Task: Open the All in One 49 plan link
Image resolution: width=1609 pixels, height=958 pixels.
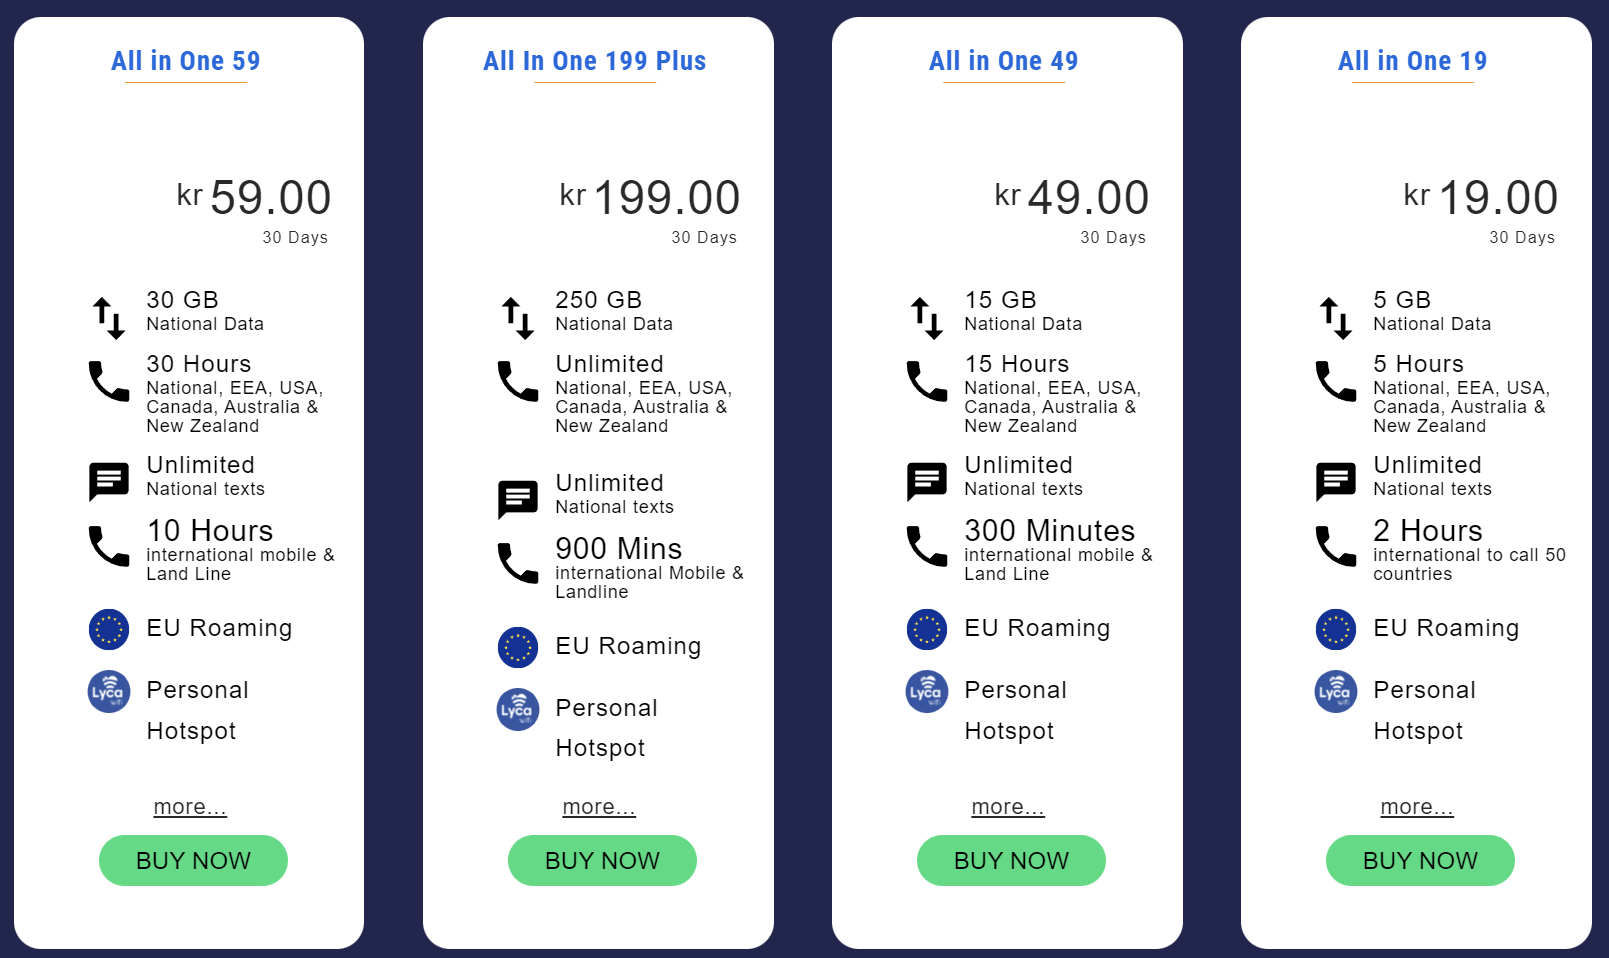Action: pos(1003,61)
